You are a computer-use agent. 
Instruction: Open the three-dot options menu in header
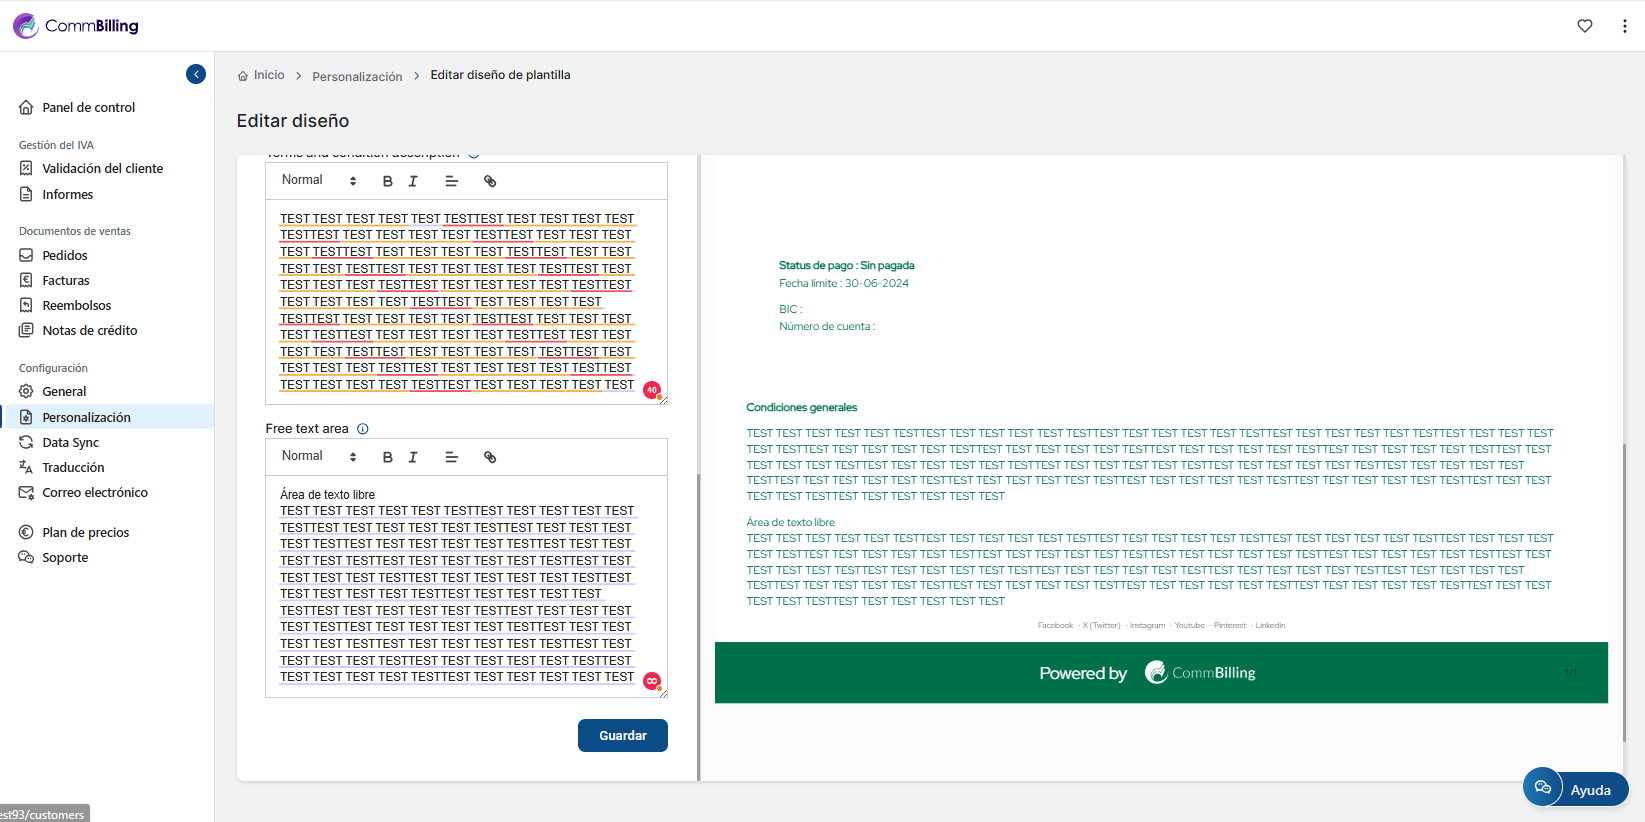coord(1624,26)
